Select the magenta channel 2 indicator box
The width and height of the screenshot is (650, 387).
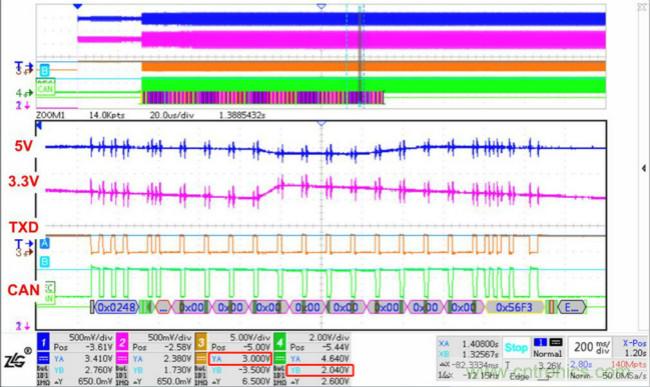[x=122, y=342]
